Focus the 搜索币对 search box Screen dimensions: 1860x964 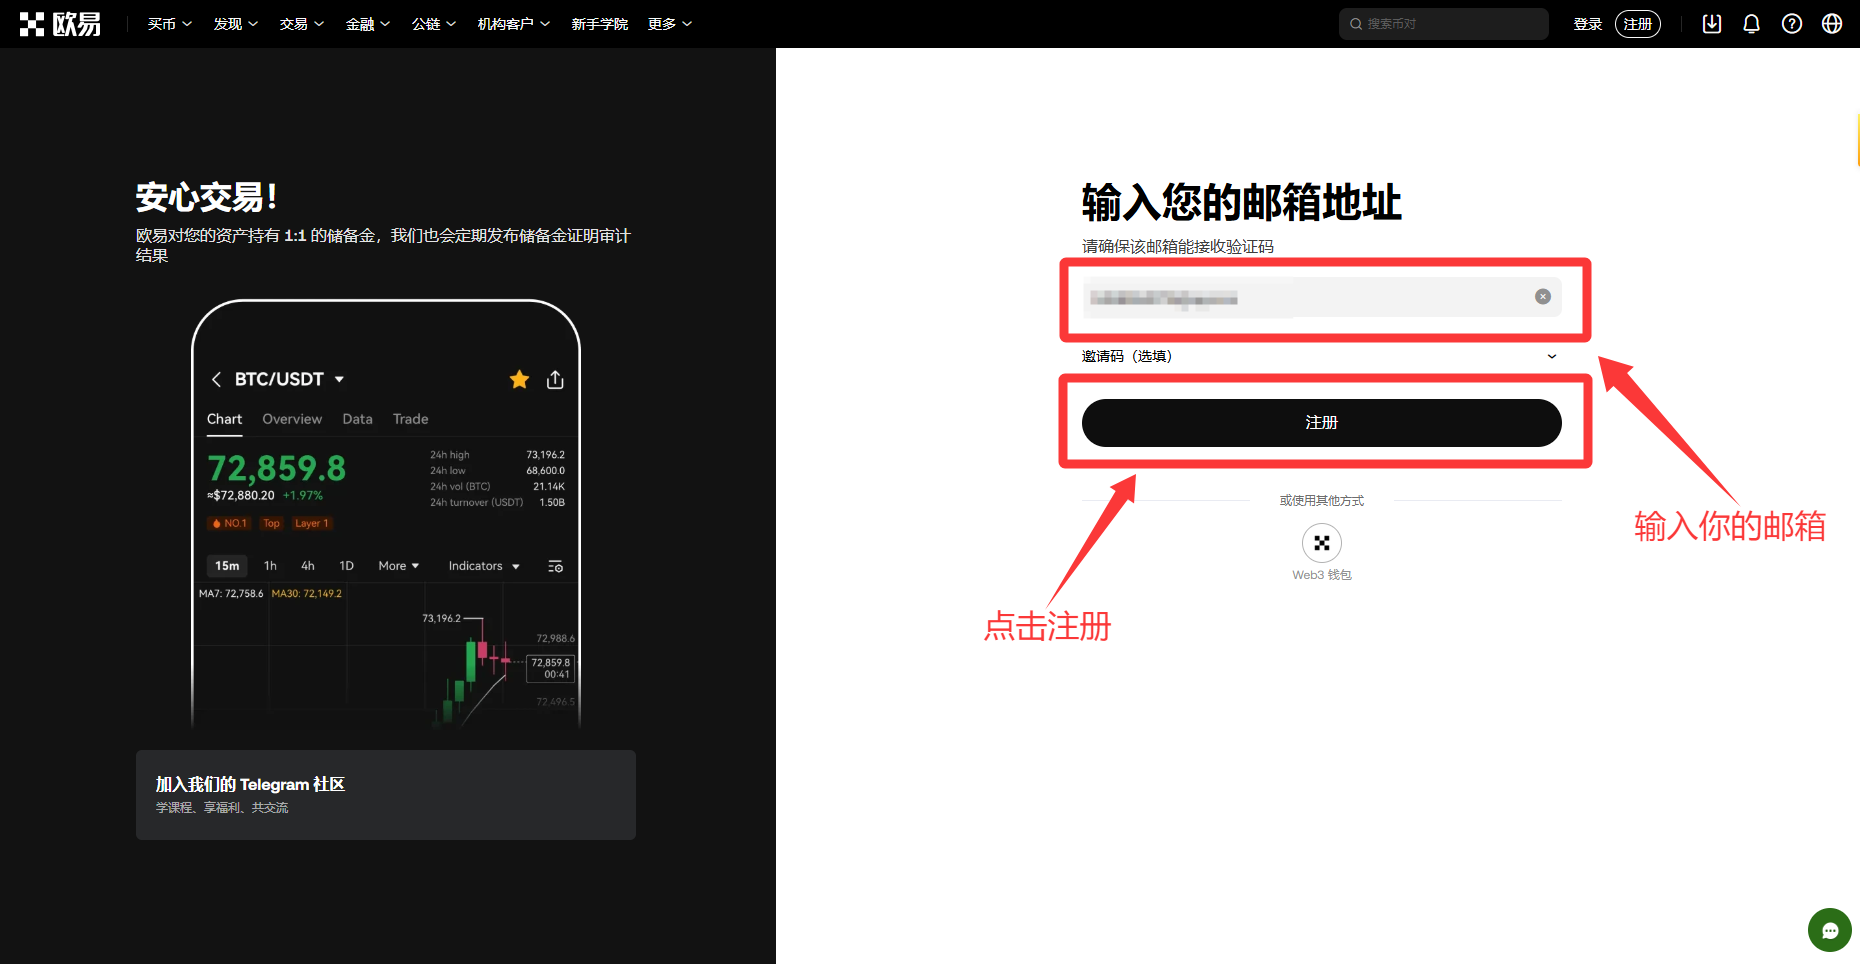(1443, 24)
